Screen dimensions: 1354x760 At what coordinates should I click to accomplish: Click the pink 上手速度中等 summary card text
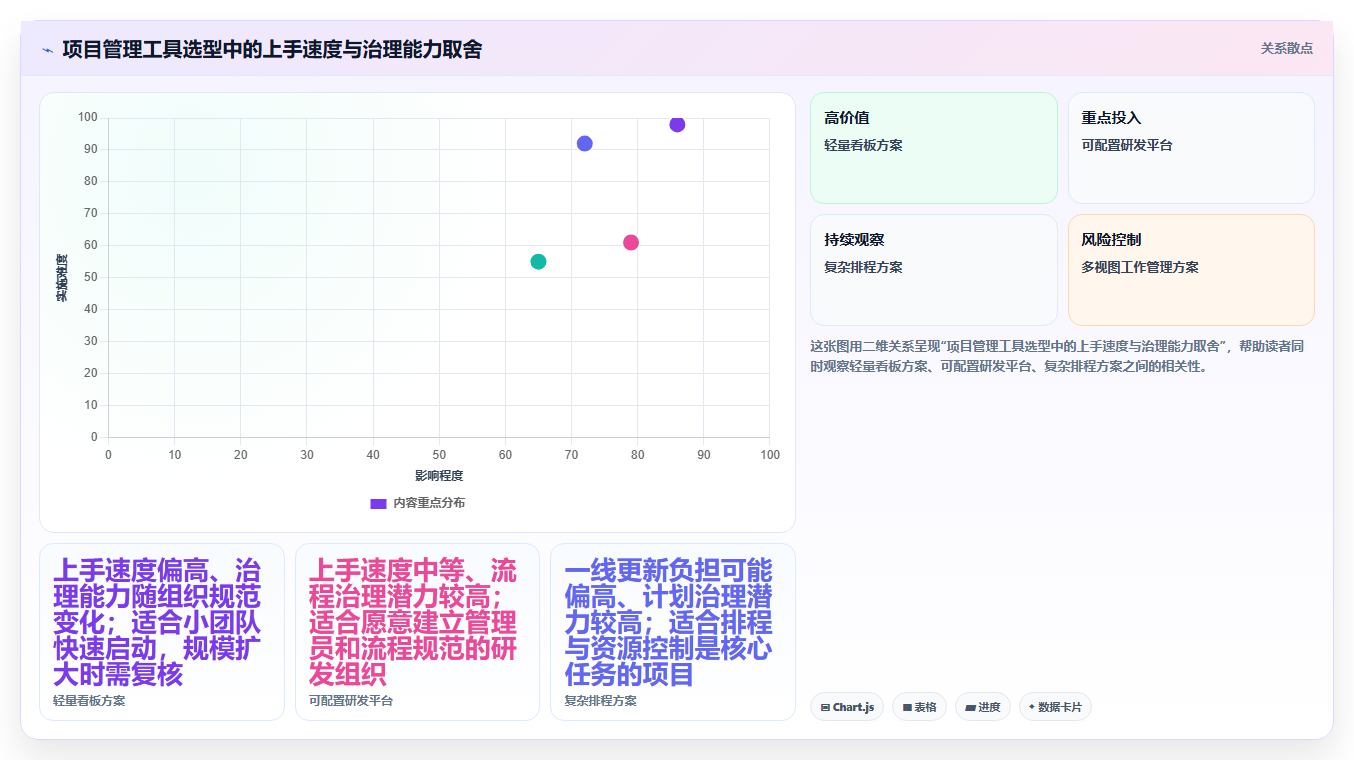click(413, 622)
